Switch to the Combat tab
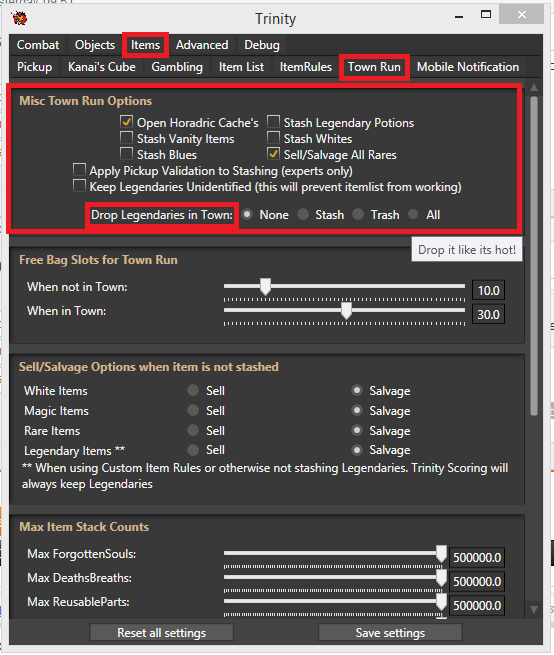Image resolution: width=554 pixels, height=655 pixels. coord(38,45)
